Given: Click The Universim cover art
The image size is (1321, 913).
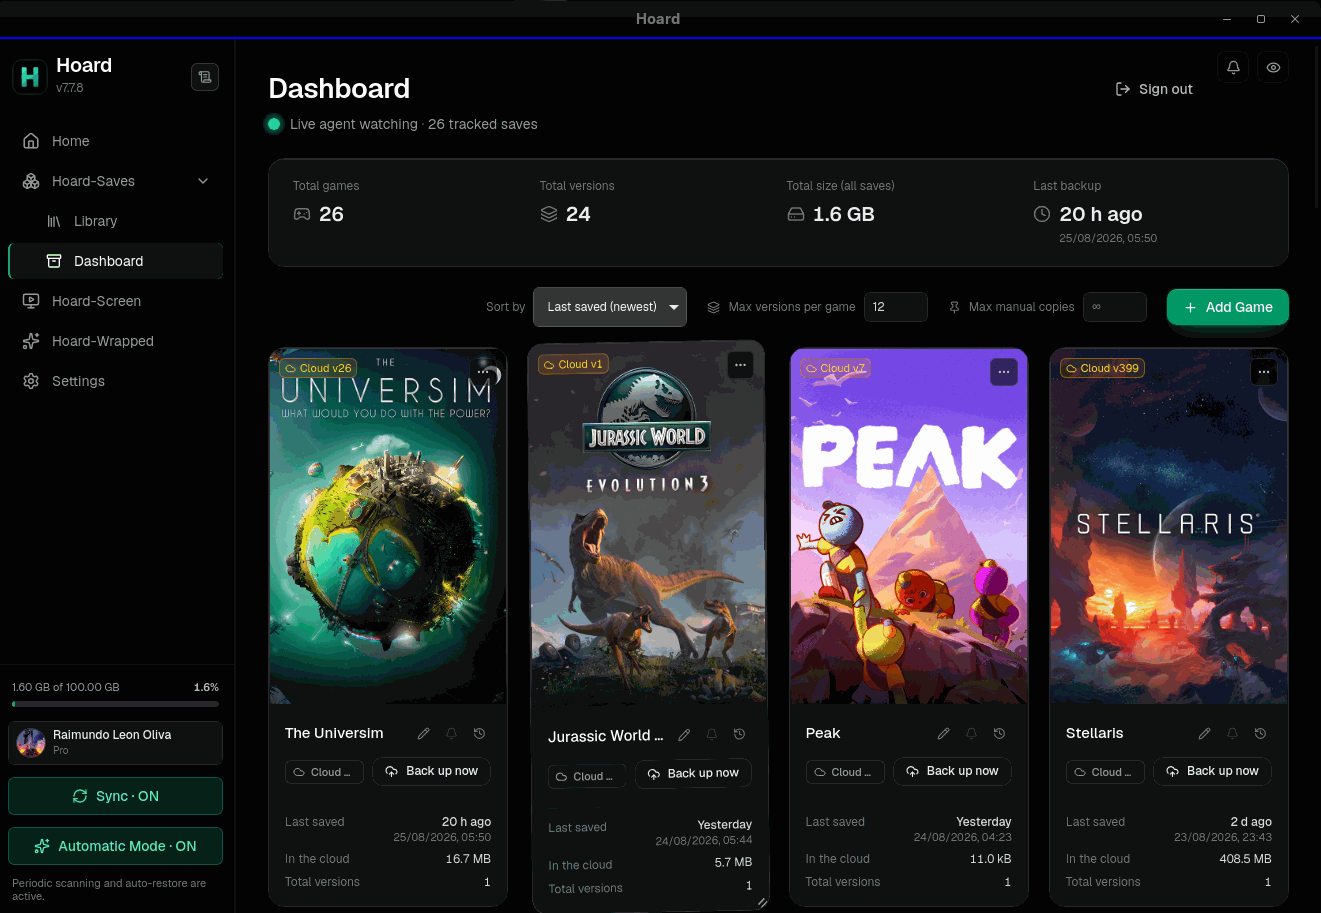Looking at the screenshot, I should (388, 526).
